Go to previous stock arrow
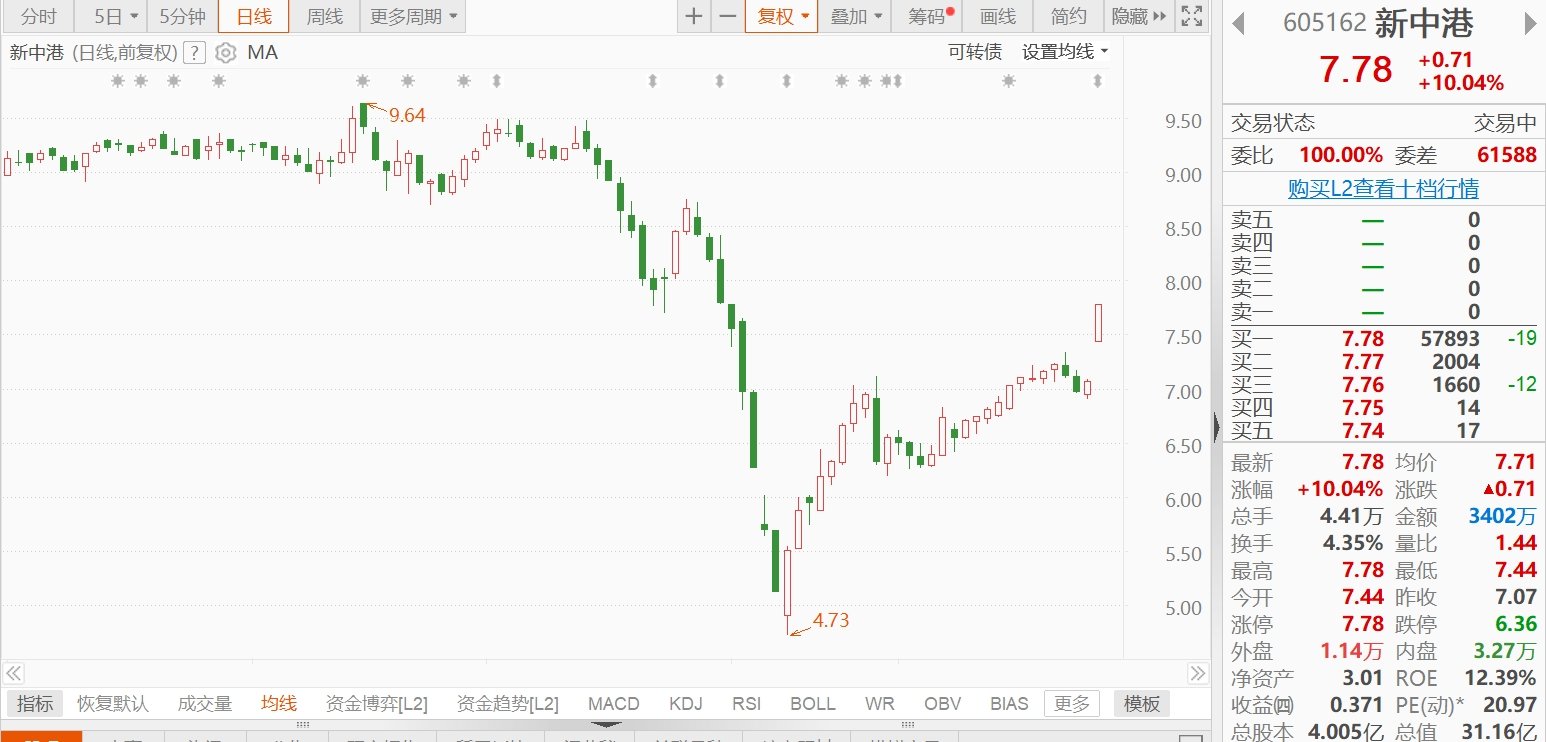 [1238, 23]
